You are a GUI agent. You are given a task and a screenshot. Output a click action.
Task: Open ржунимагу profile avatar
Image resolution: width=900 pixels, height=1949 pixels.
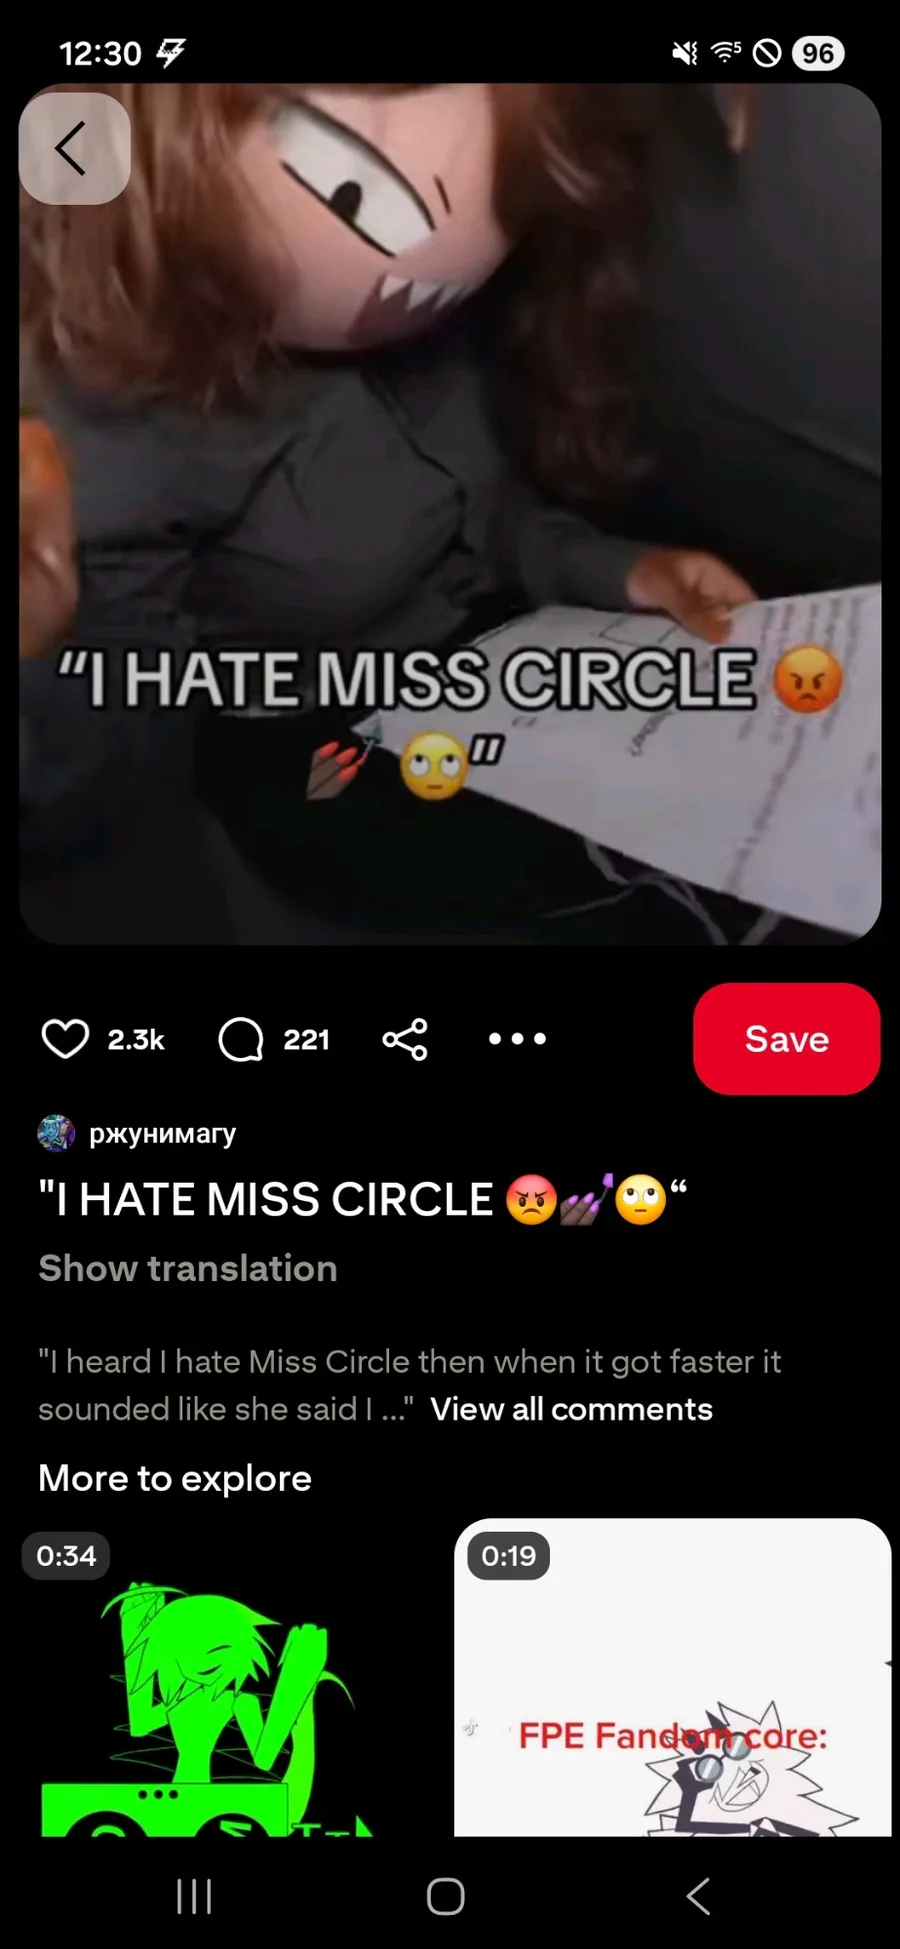(56, 1133)
